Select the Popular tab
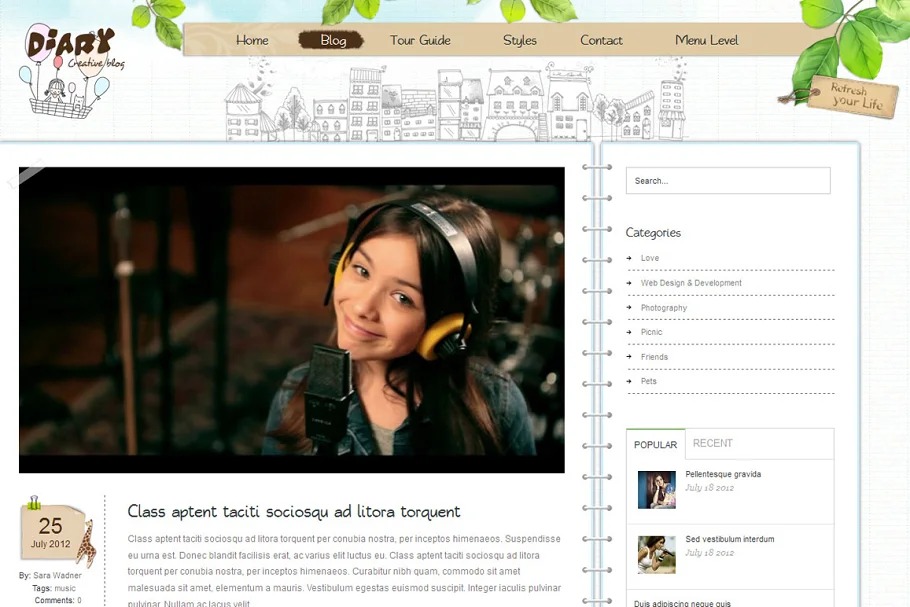910x607 pixels. point(655,444)
